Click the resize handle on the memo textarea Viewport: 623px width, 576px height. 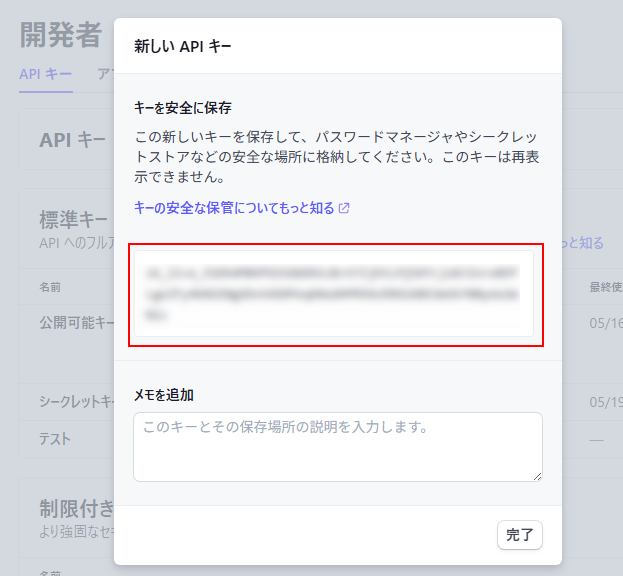click(x=536, y=475)
